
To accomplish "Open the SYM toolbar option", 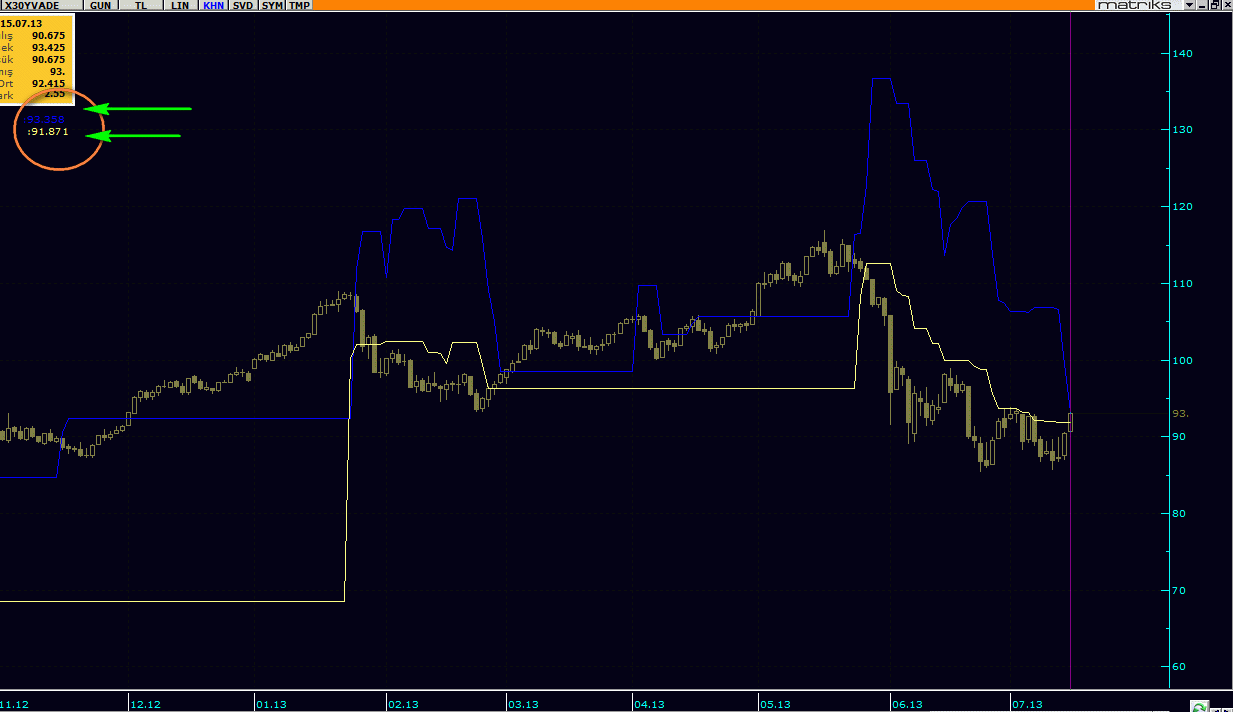I will click(x=271, y=5).
